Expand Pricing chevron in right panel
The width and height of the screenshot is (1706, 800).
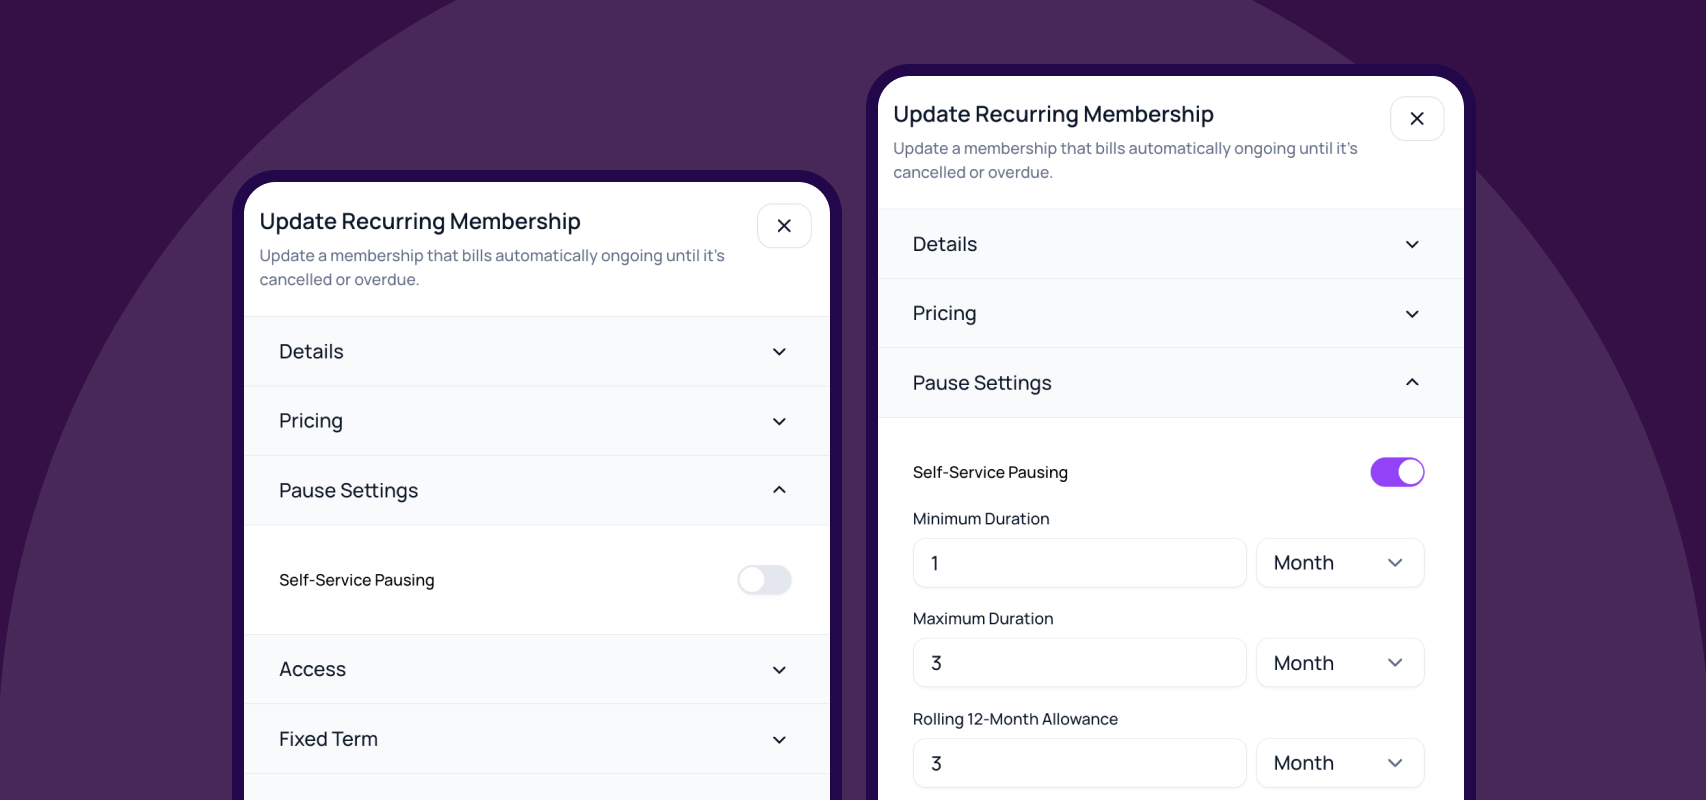1412,314
